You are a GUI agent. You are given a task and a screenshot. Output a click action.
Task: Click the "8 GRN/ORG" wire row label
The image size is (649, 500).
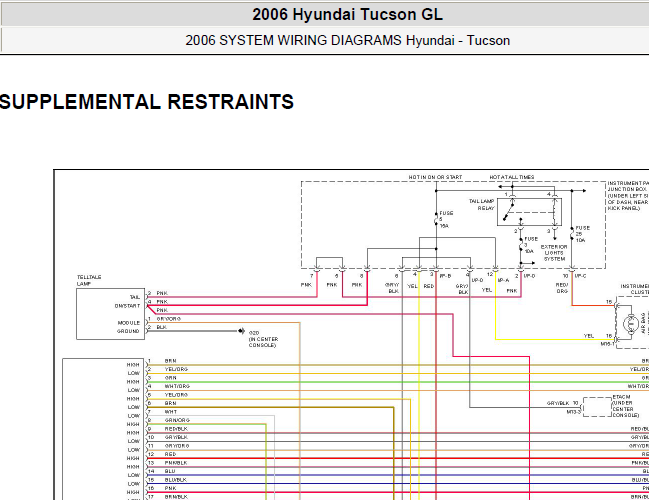coord(169,420)
